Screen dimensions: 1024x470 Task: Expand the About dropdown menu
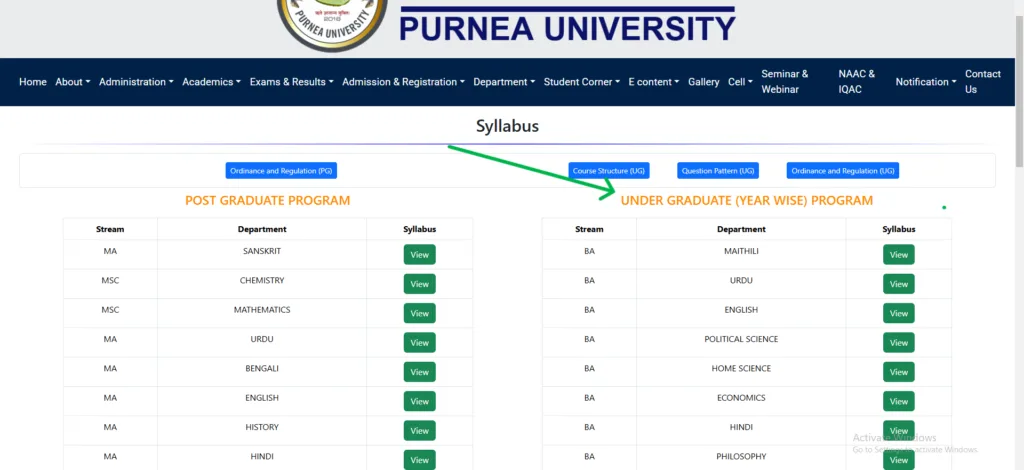pyautogui.click(x=72, y=82)
